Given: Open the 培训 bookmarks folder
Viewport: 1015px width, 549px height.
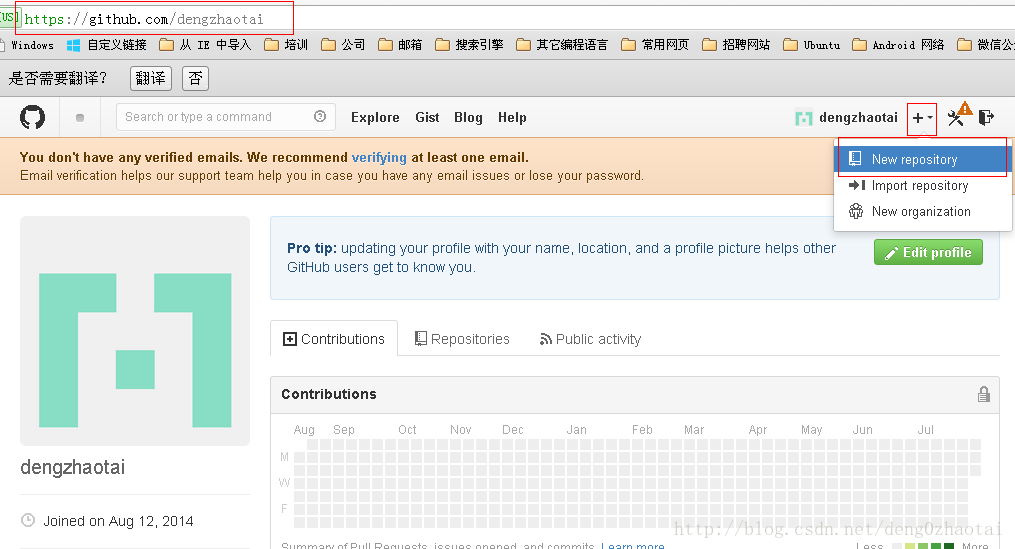Looking at the screenshot, I should point(286,45).
